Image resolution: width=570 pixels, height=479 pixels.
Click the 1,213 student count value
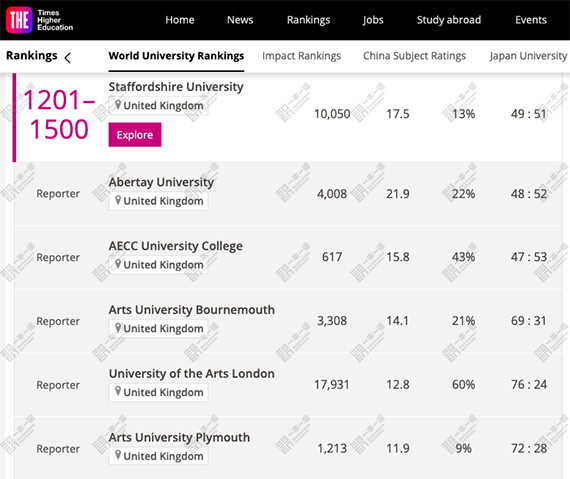pos(332,448)
